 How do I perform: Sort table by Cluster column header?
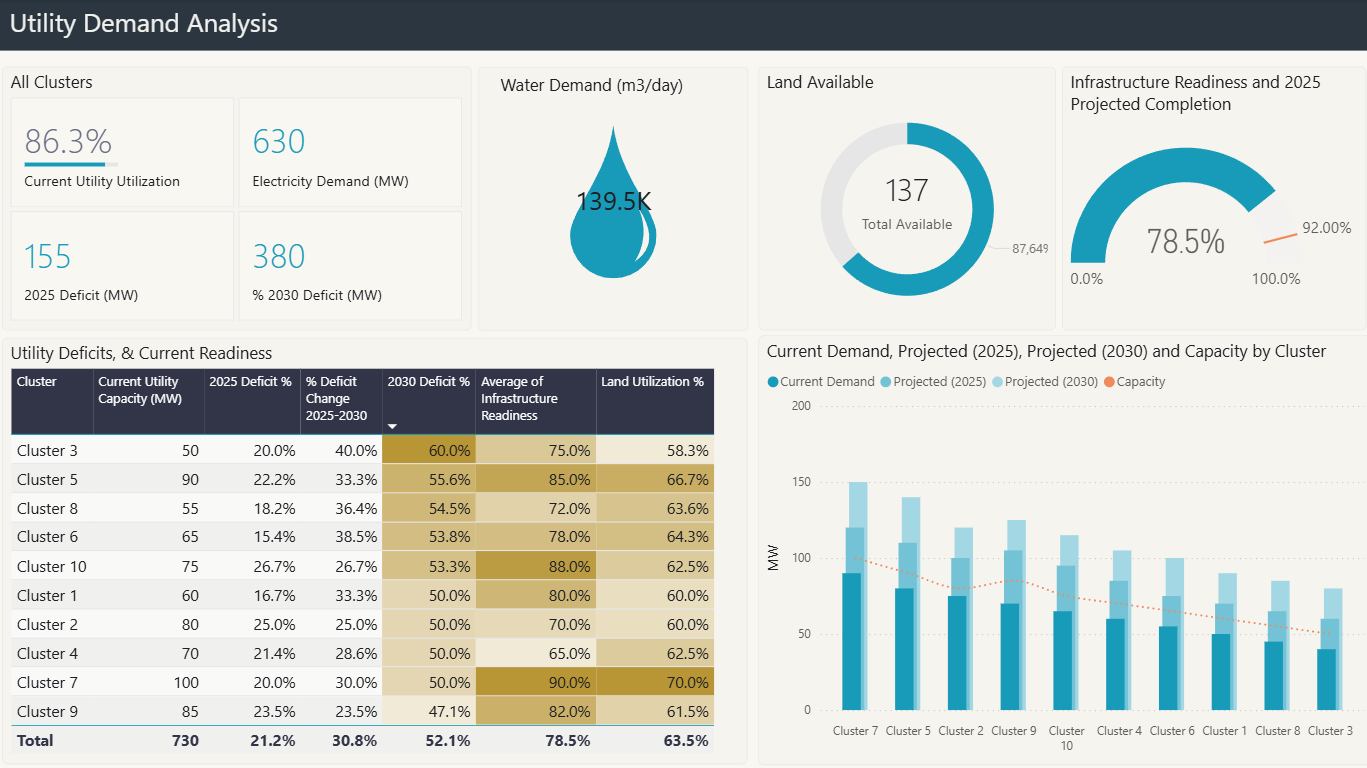37,382
